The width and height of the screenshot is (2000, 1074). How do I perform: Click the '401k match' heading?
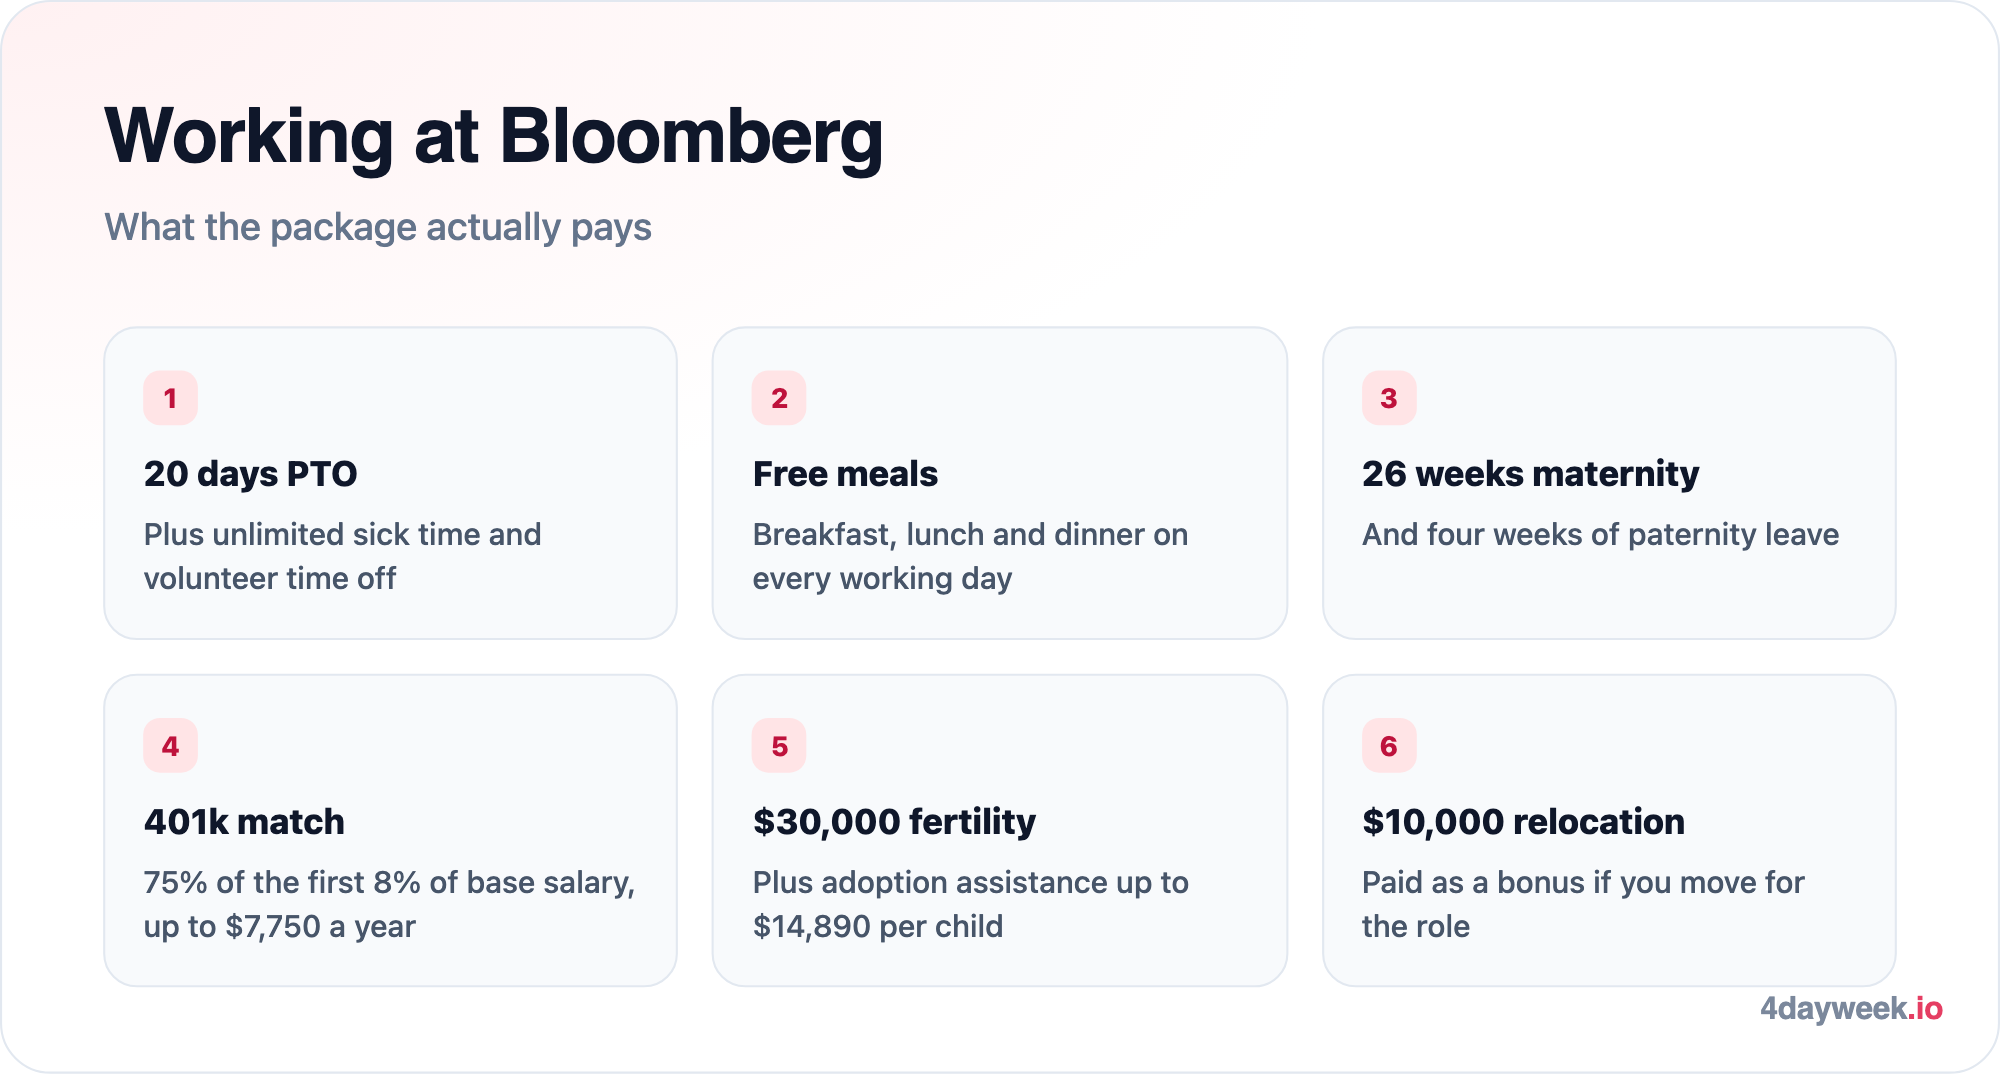pyautogui.click(x=244, y=822)
